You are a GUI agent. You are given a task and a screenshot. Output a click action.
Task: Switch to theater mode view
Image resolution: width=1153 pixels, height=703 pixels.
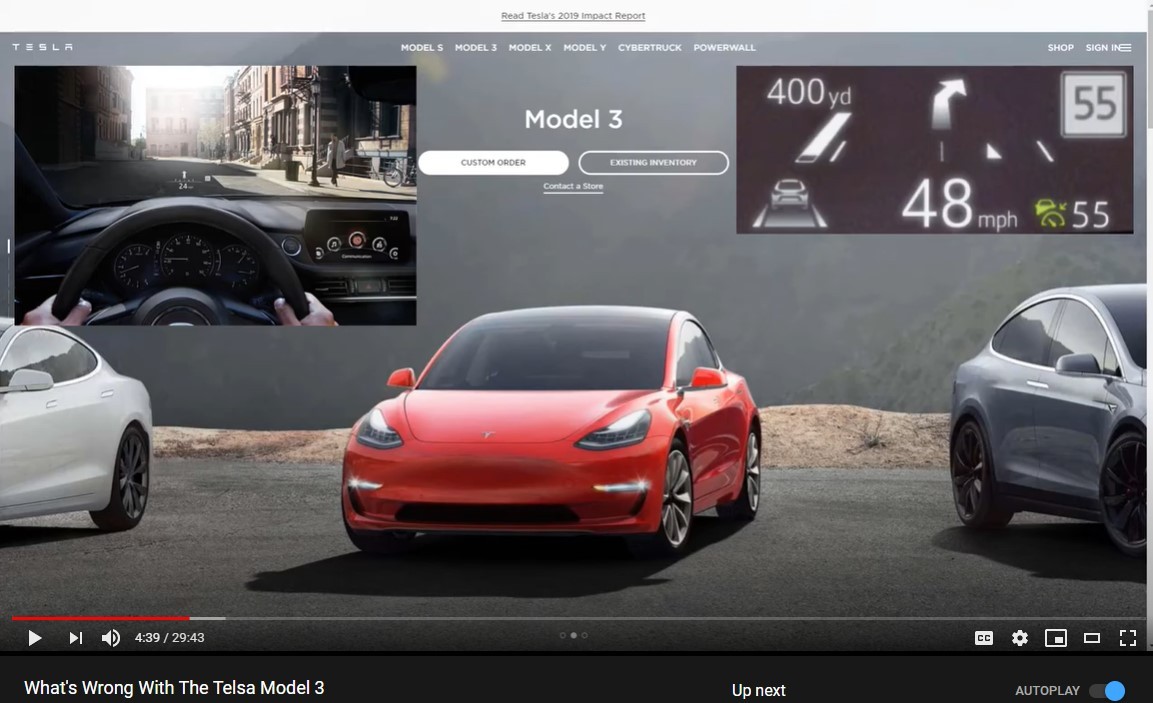[1092, 638]
